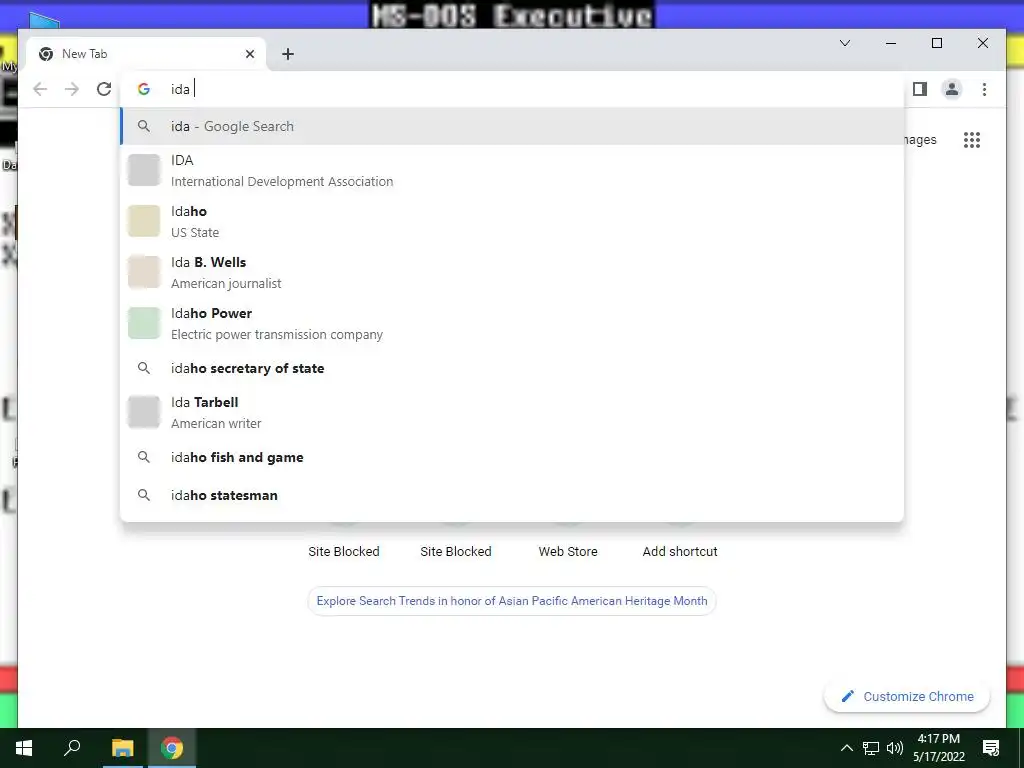Open taskbar search magnifier

[72, 748]
